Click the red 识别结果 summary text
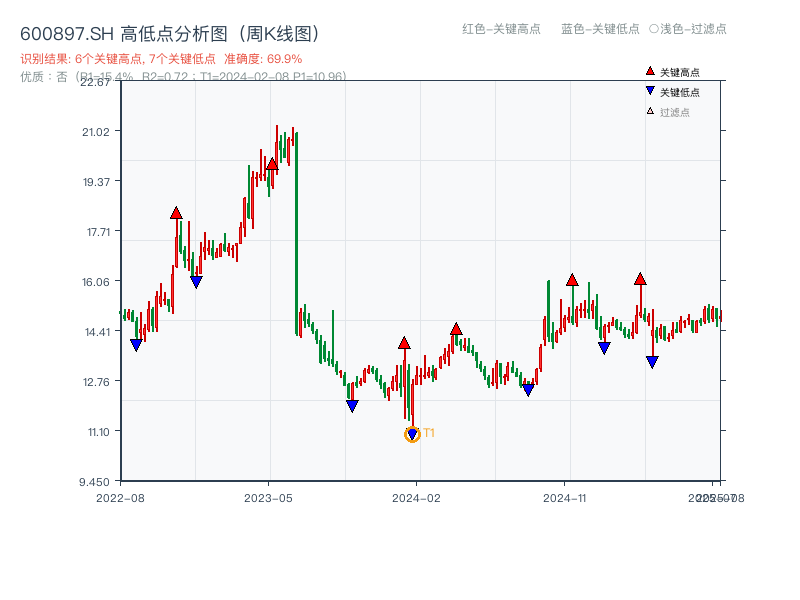This screenshot has height=600, width=800. tap(161, 59)
